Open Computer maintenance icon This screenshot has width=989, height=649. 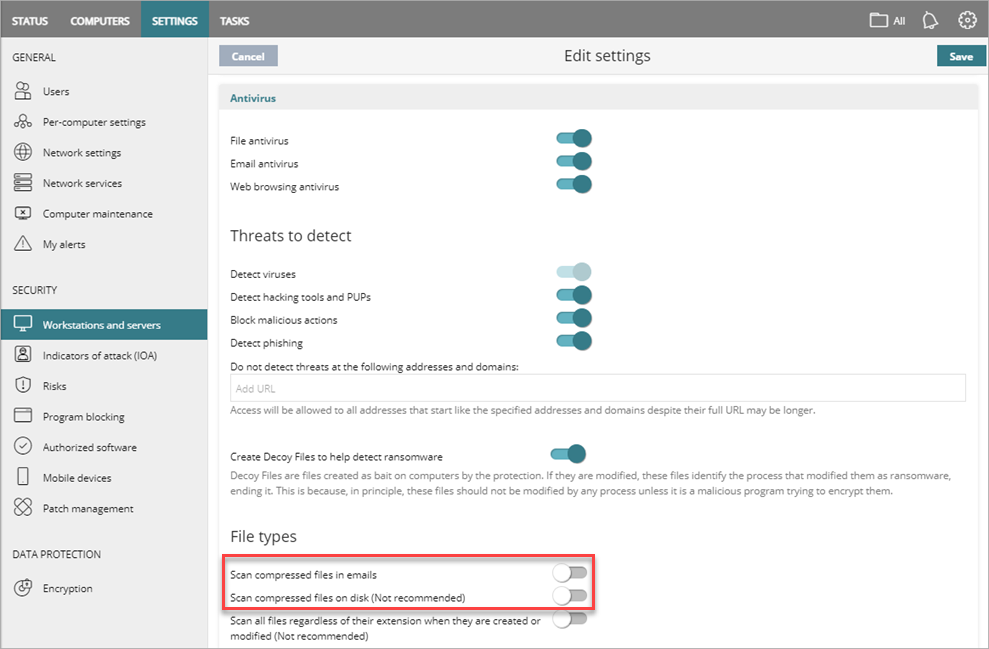(x=23, y=213)
